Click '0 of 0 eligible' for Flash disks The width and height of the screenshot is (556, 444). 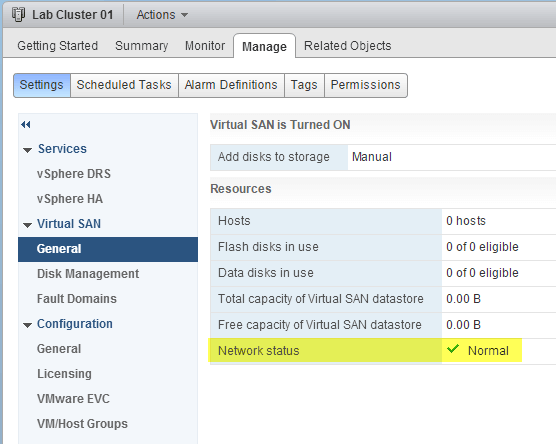point(482,247)
